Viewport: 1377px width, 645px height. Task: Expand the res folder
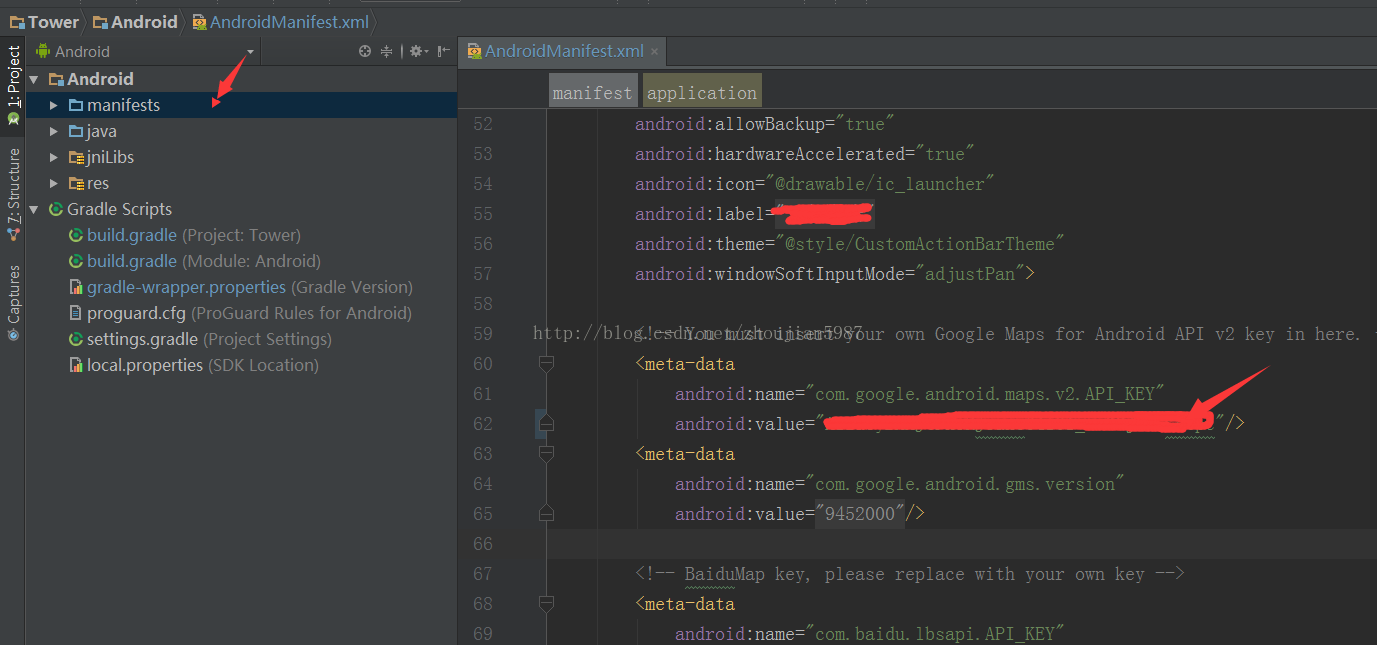click(x=54, y=183)
